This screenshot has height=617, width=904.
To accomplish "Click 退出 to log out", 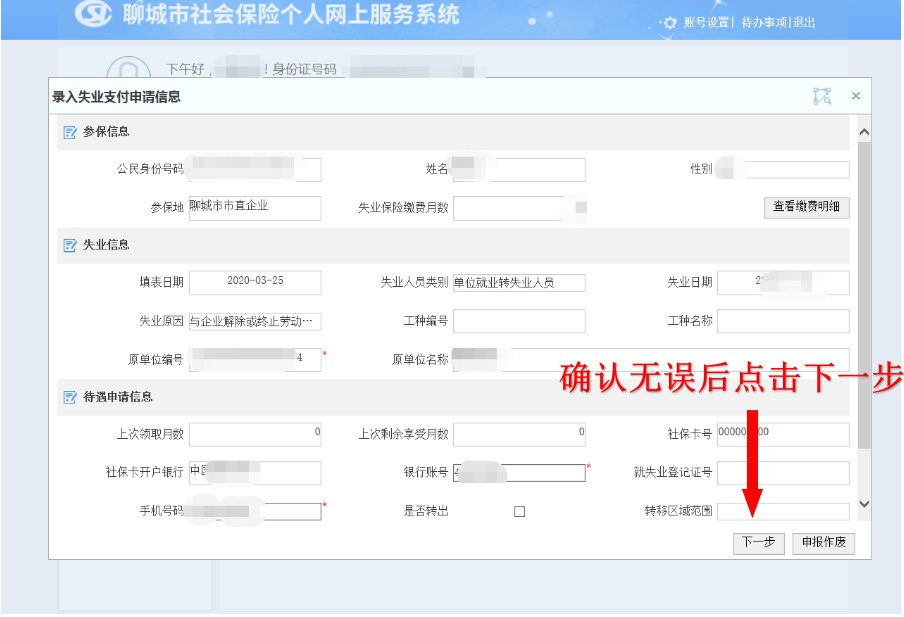I will 804,22.
